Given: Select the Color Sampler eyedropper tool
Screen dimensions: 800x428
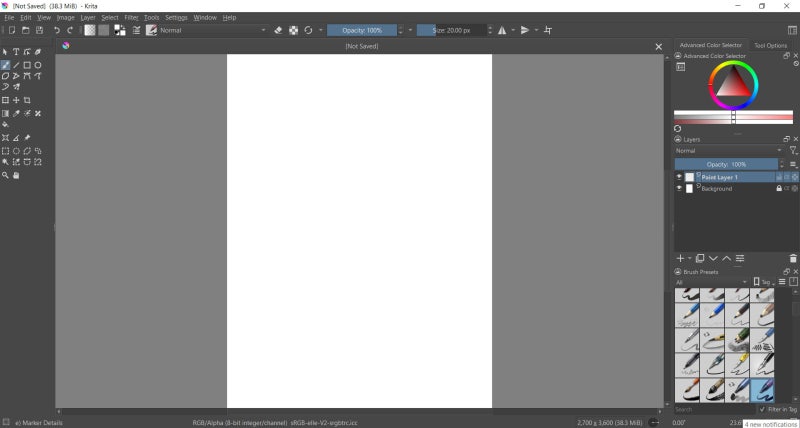Looking at the screenshot, I should click(x=16, y=114).
